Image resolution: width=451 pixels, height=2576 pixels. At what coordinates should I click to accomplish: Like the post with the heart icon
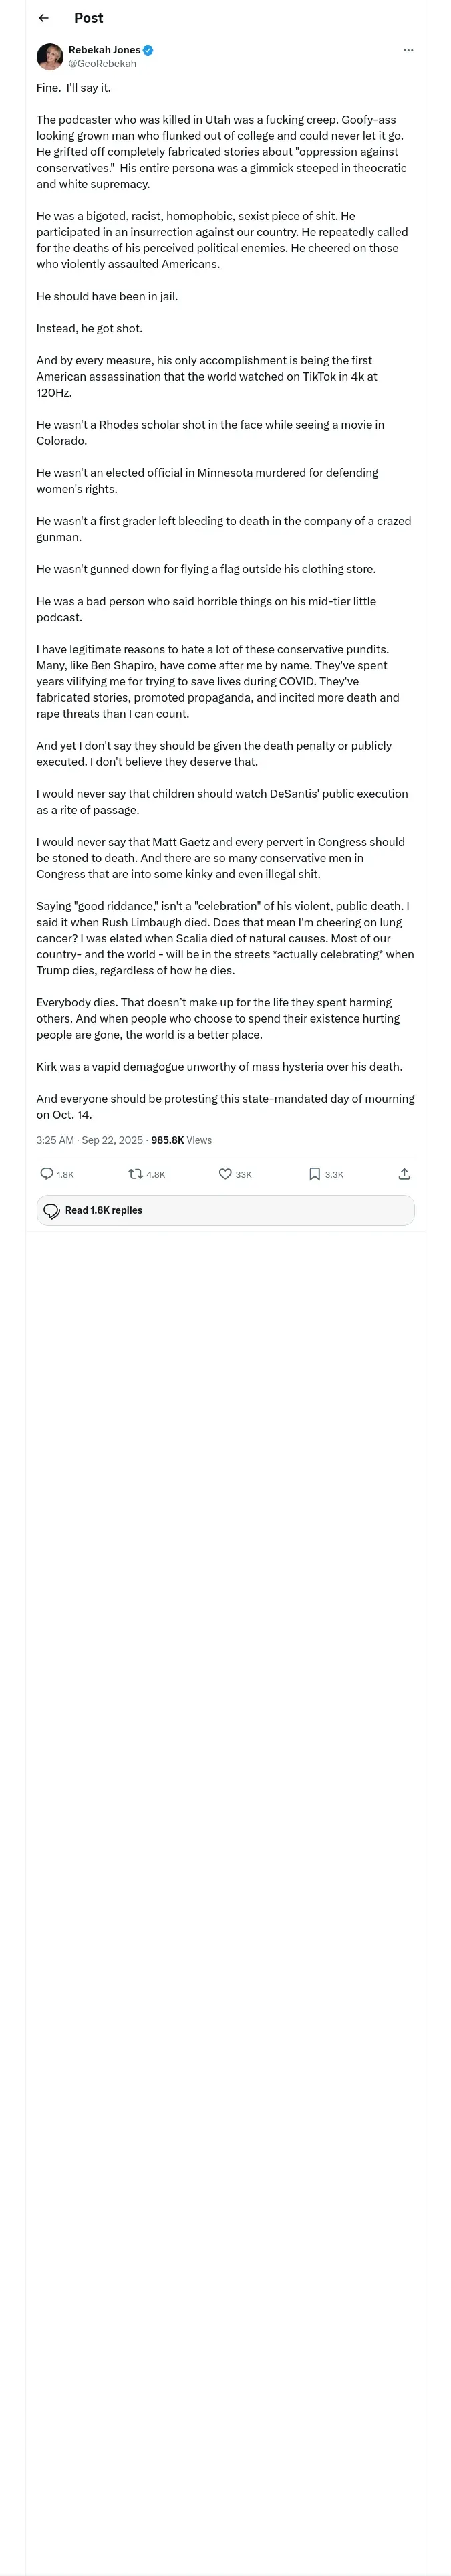(x=225, y=1173)
